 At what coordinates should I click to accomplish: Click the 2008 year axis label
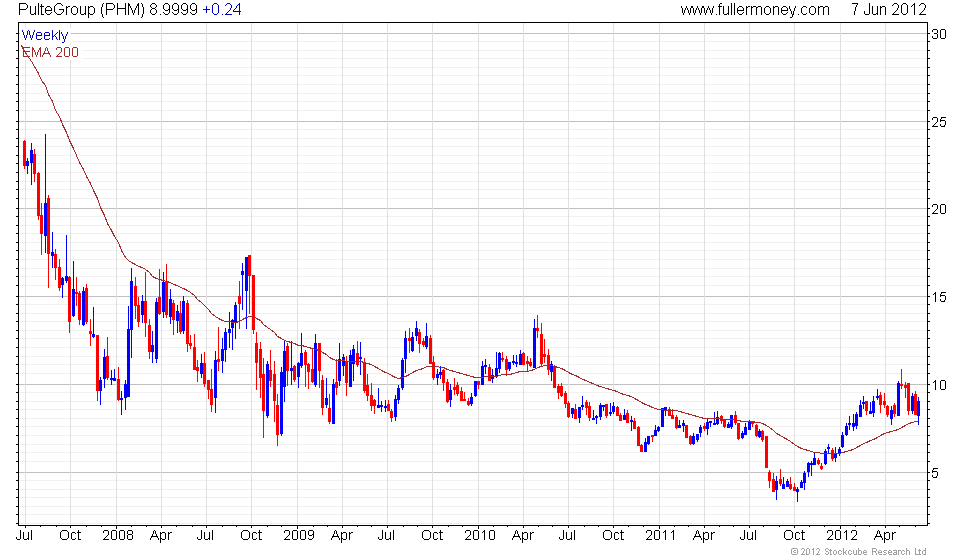tap(118, 535)
